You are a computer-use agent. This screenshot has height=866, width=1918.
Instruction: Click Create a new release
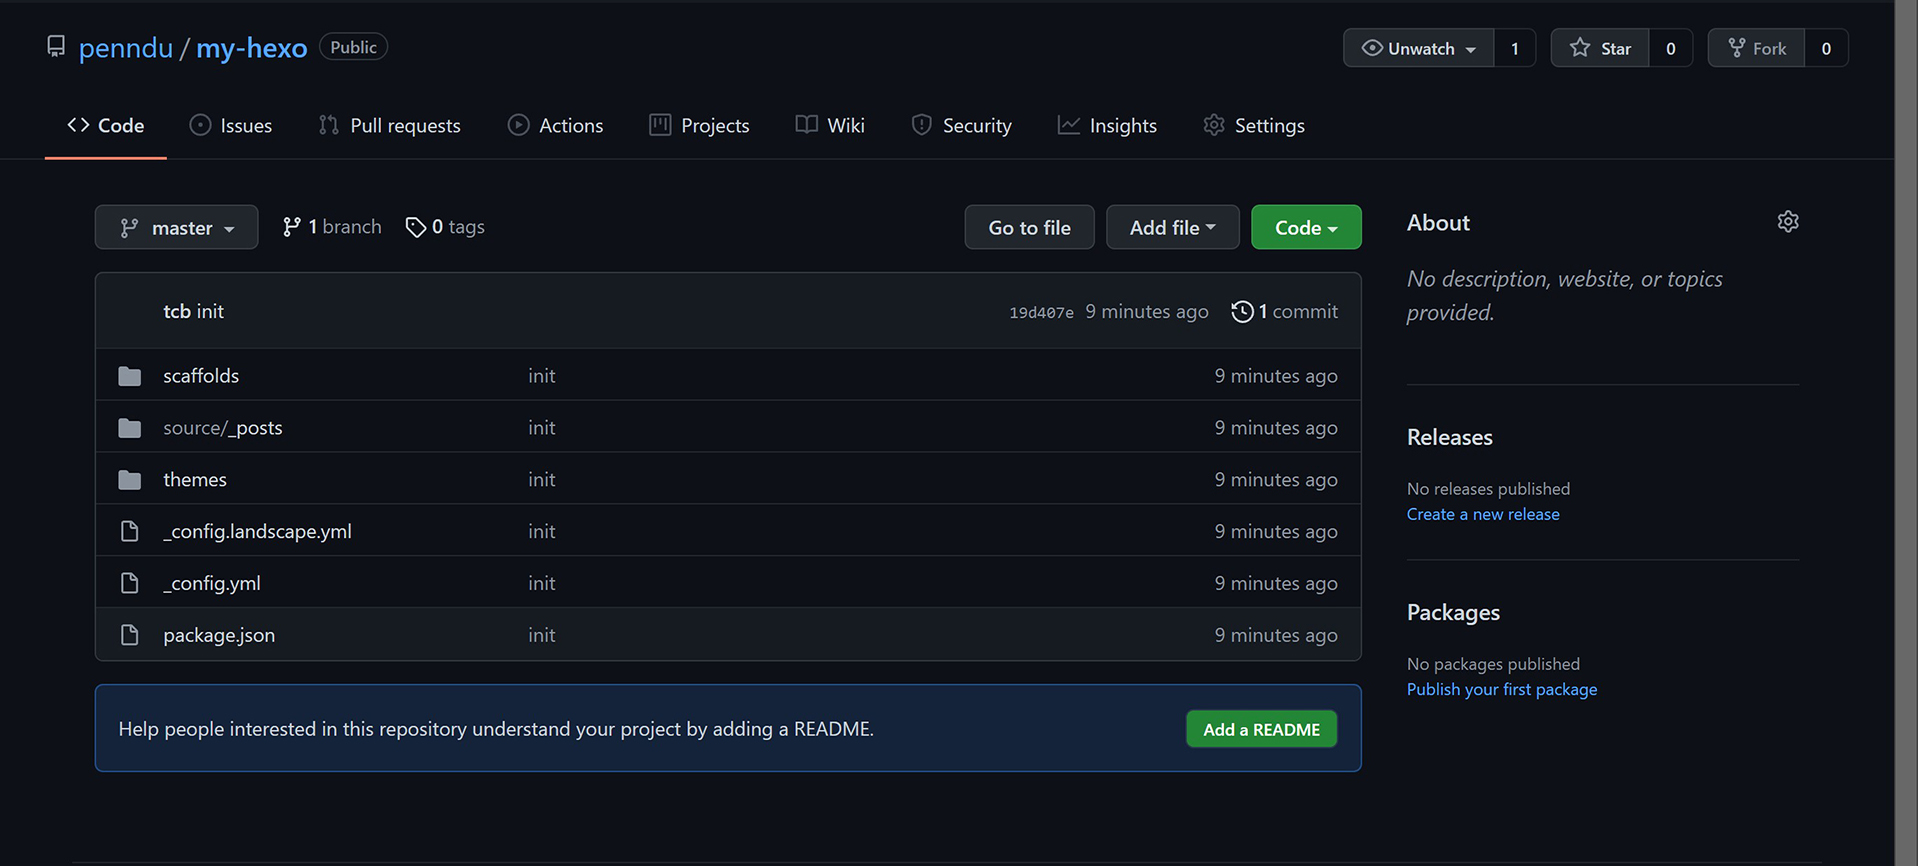click(x=1483, y=514)
